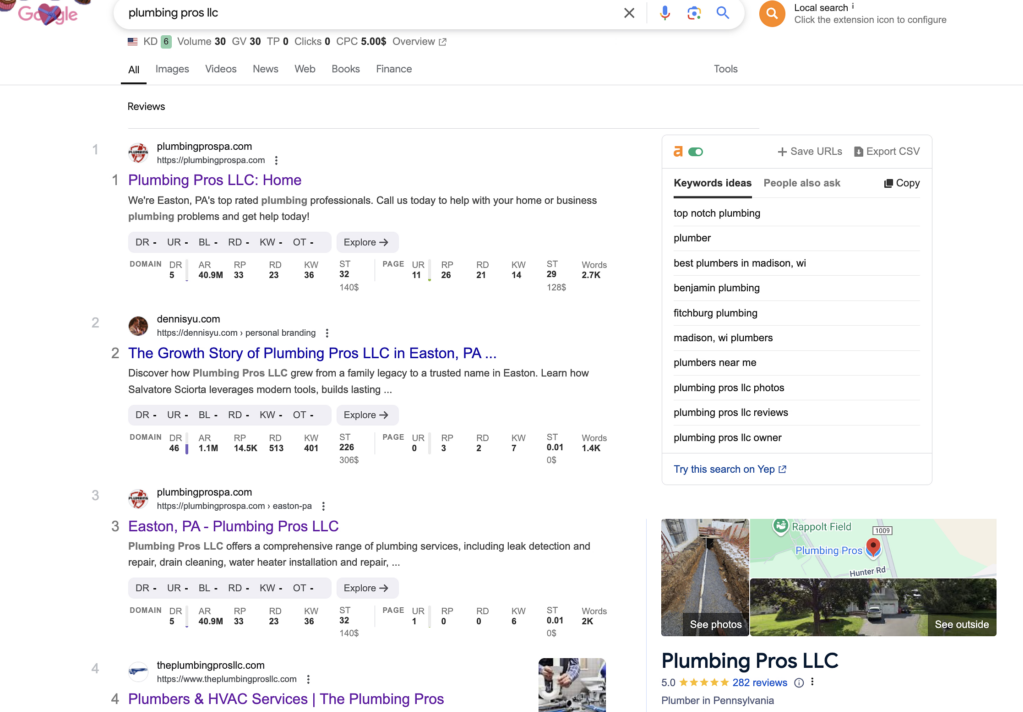Clear the search box with X icon
Screen dimensions: 1023x712
(629, 13)
